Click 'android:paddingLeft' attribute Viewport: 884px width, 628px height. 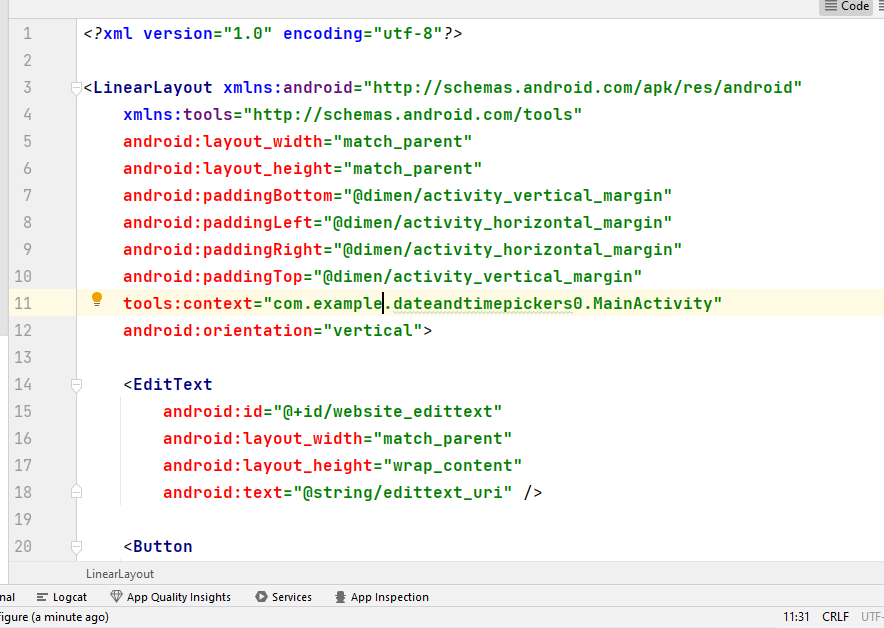tap(218, 223)
